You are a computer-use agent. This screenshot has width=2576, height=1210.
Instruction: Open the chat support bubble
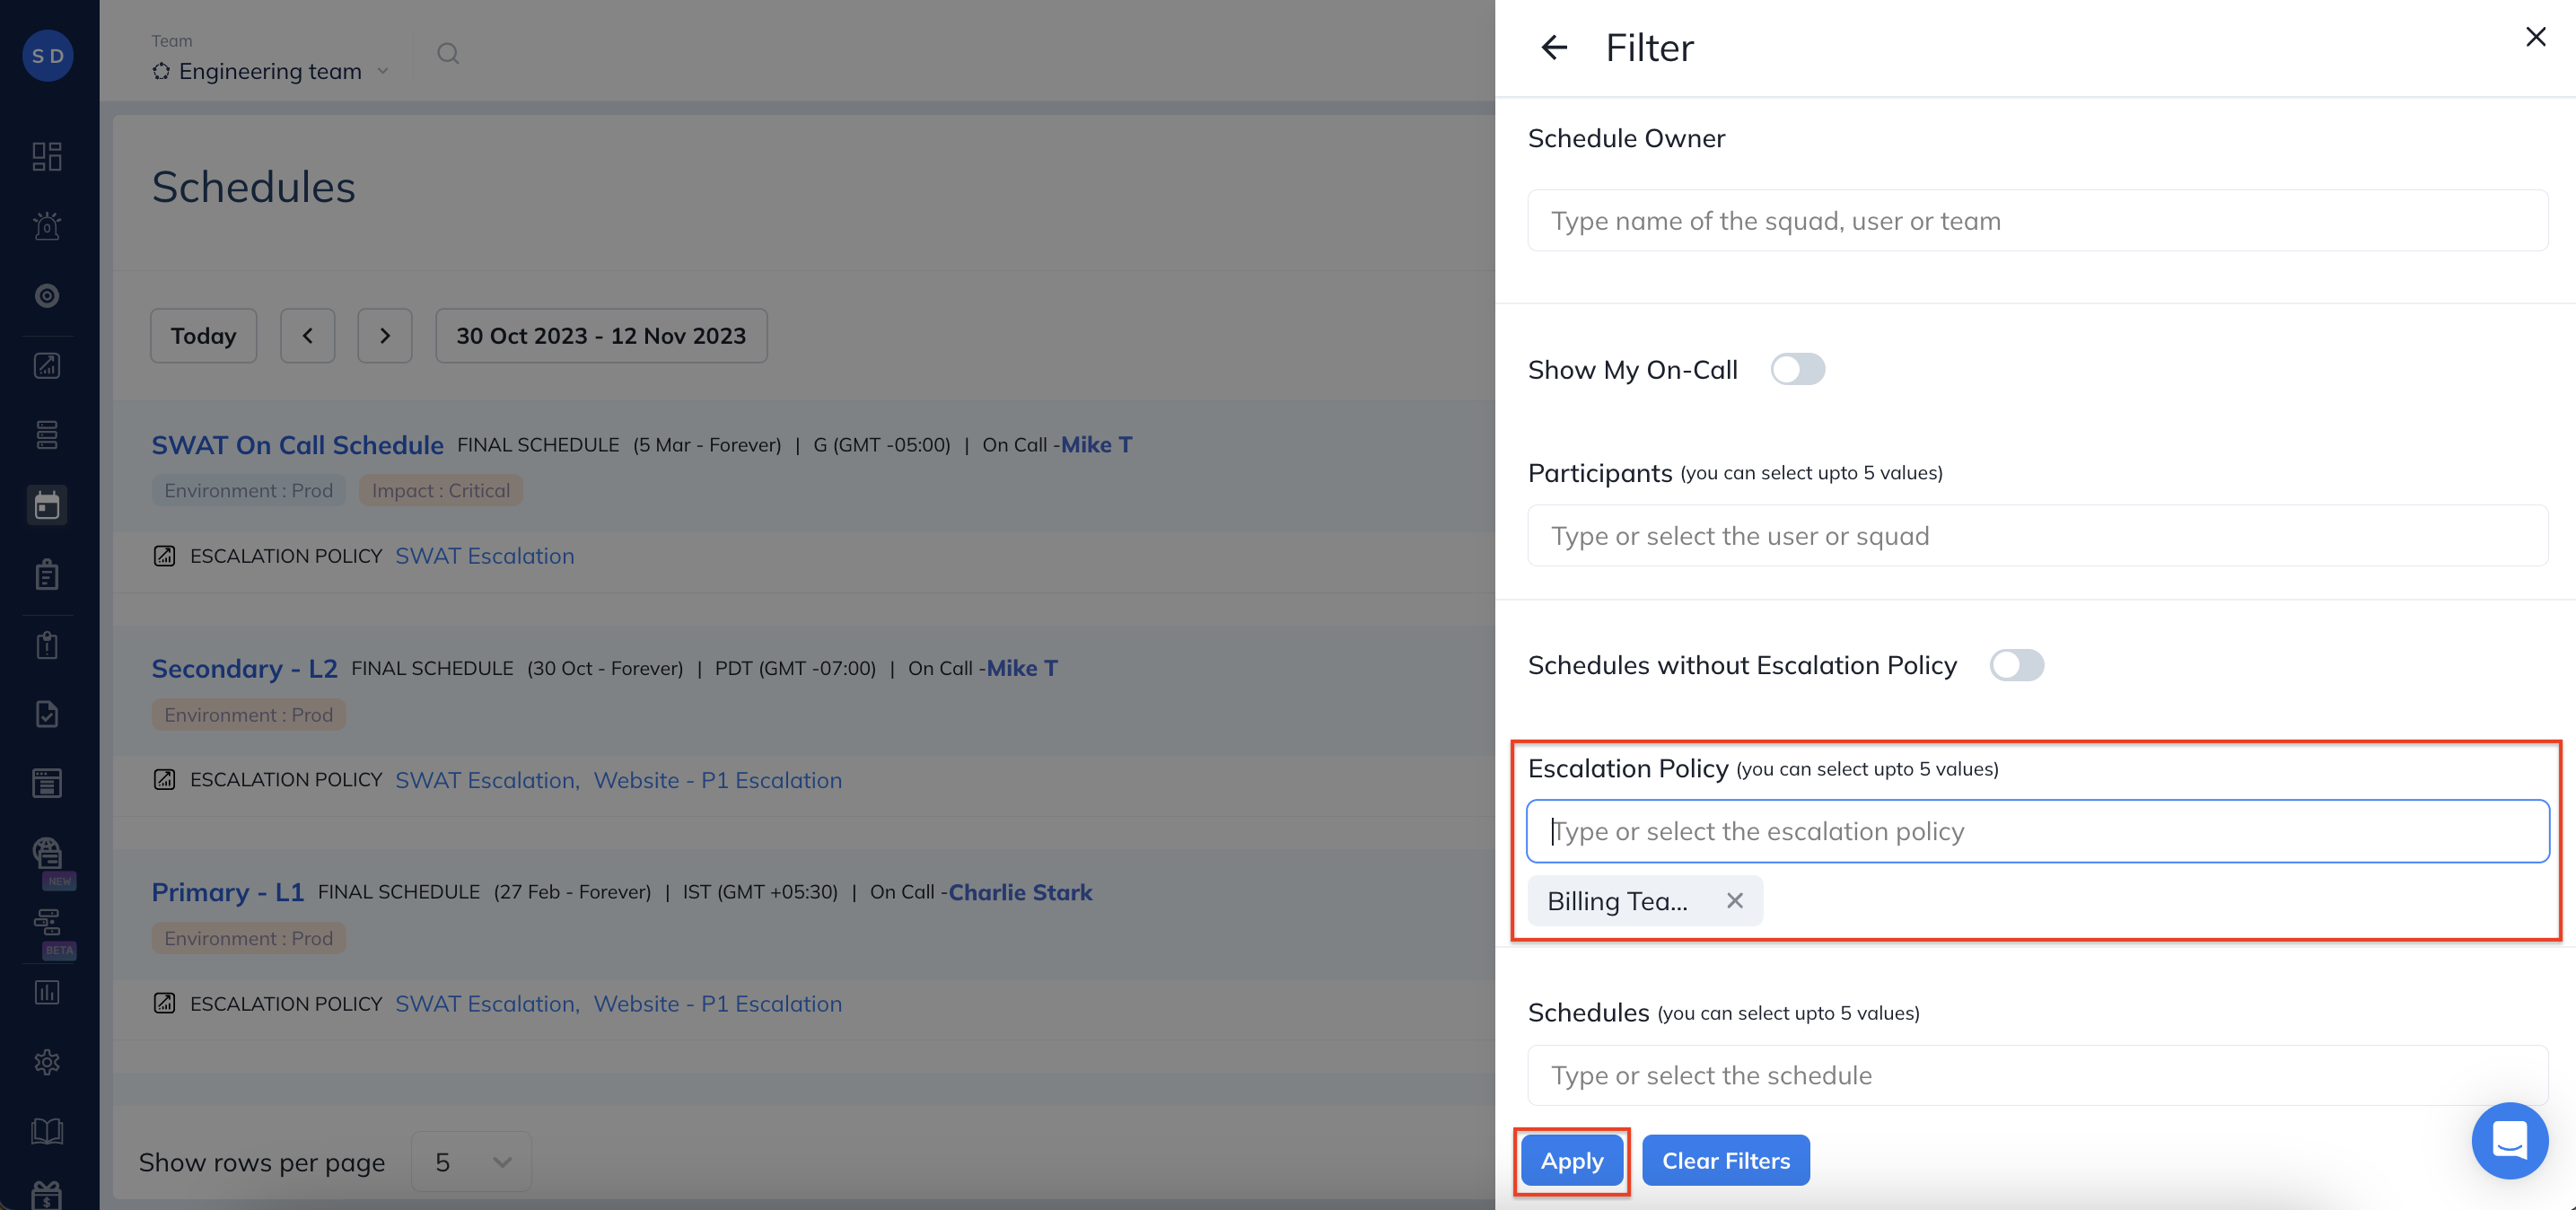click(x=2509, y=1140)
